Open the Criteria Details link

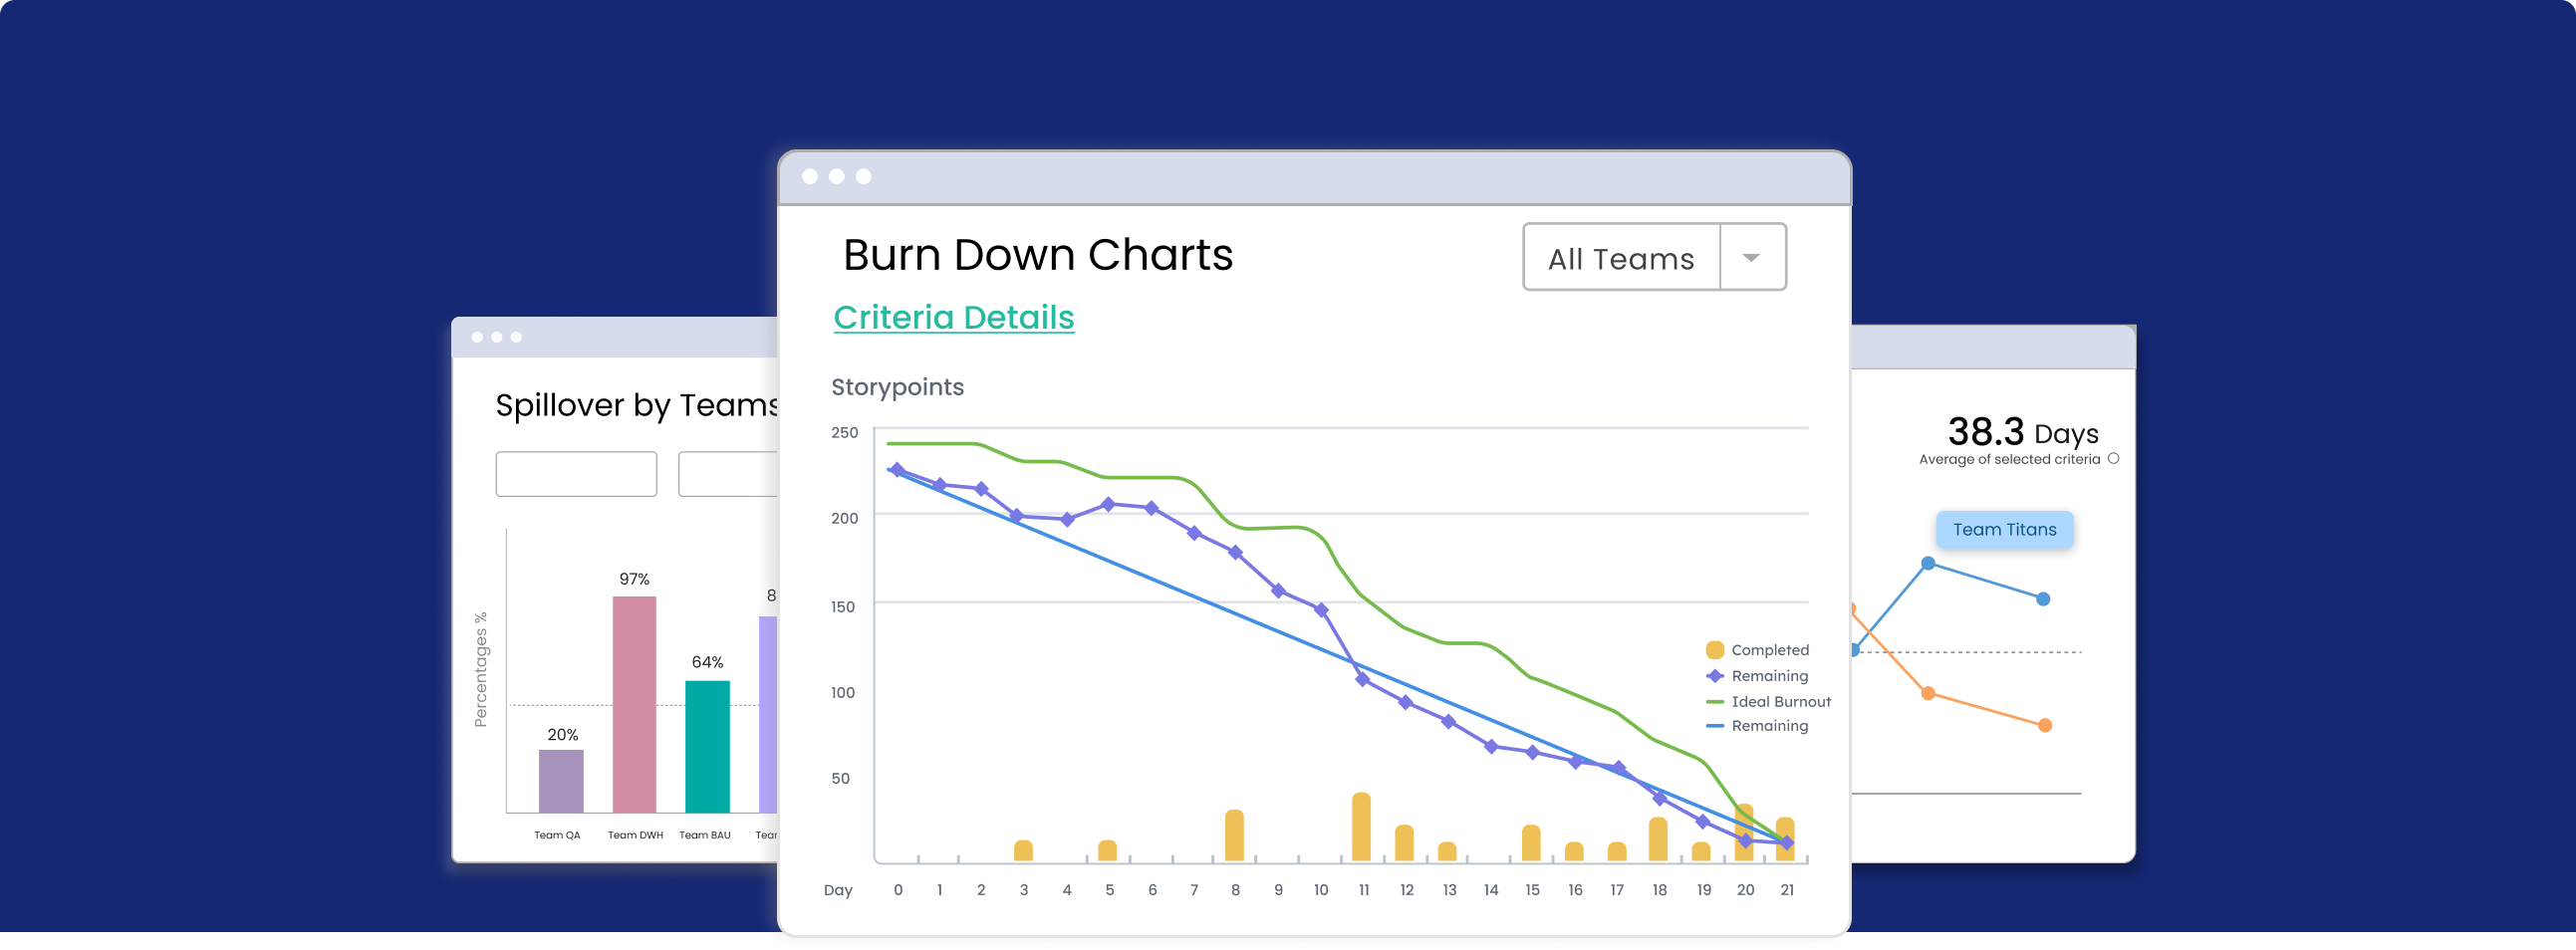coord(953,317)
